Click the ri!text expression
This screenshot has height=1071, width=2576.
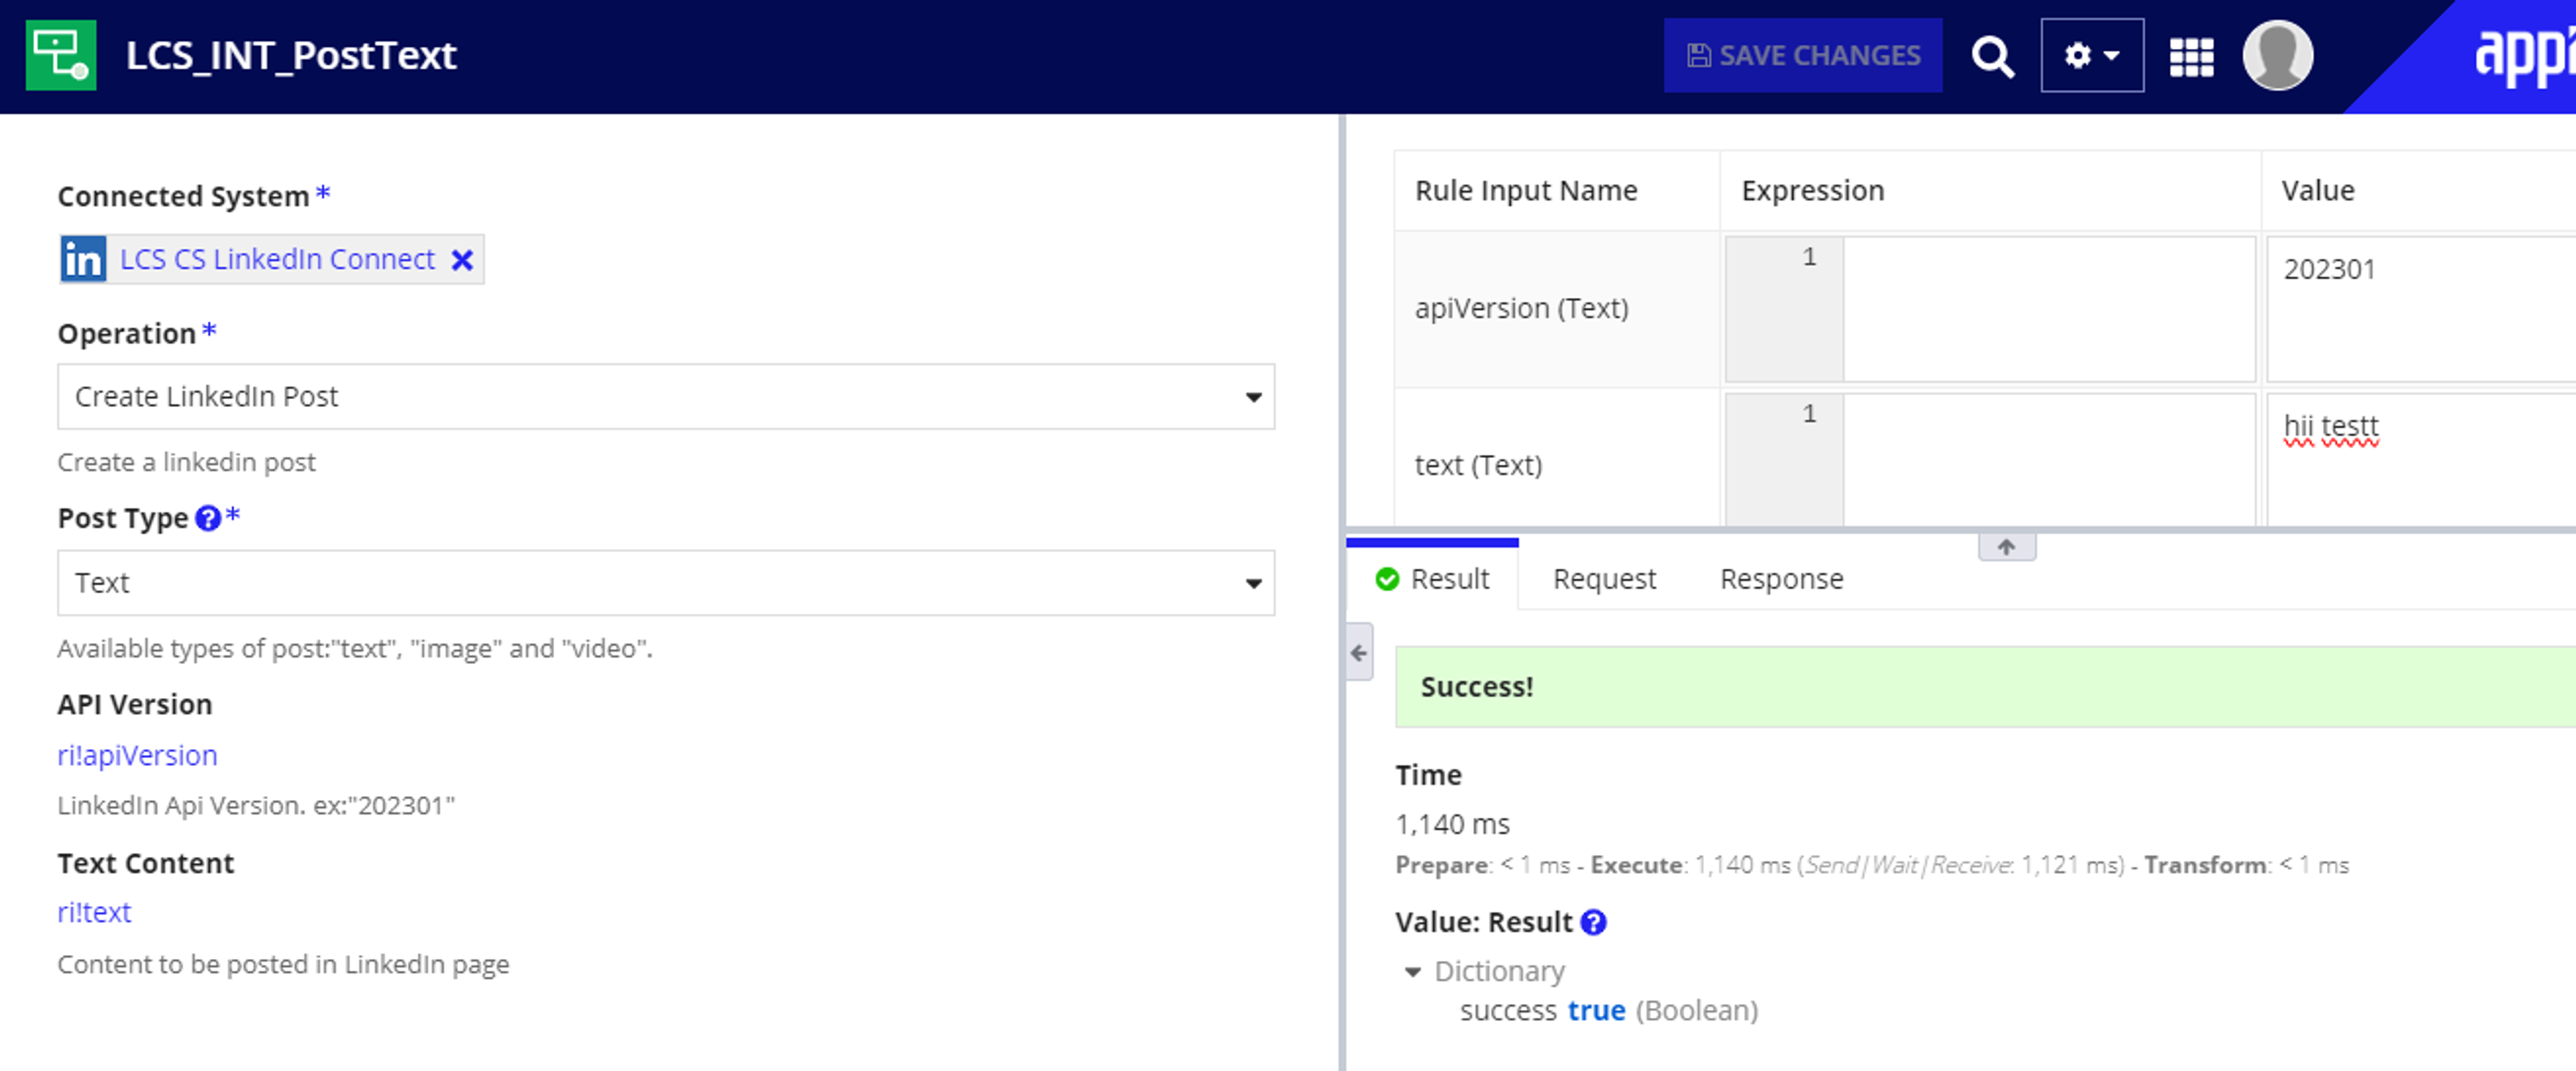coord(94,912)
